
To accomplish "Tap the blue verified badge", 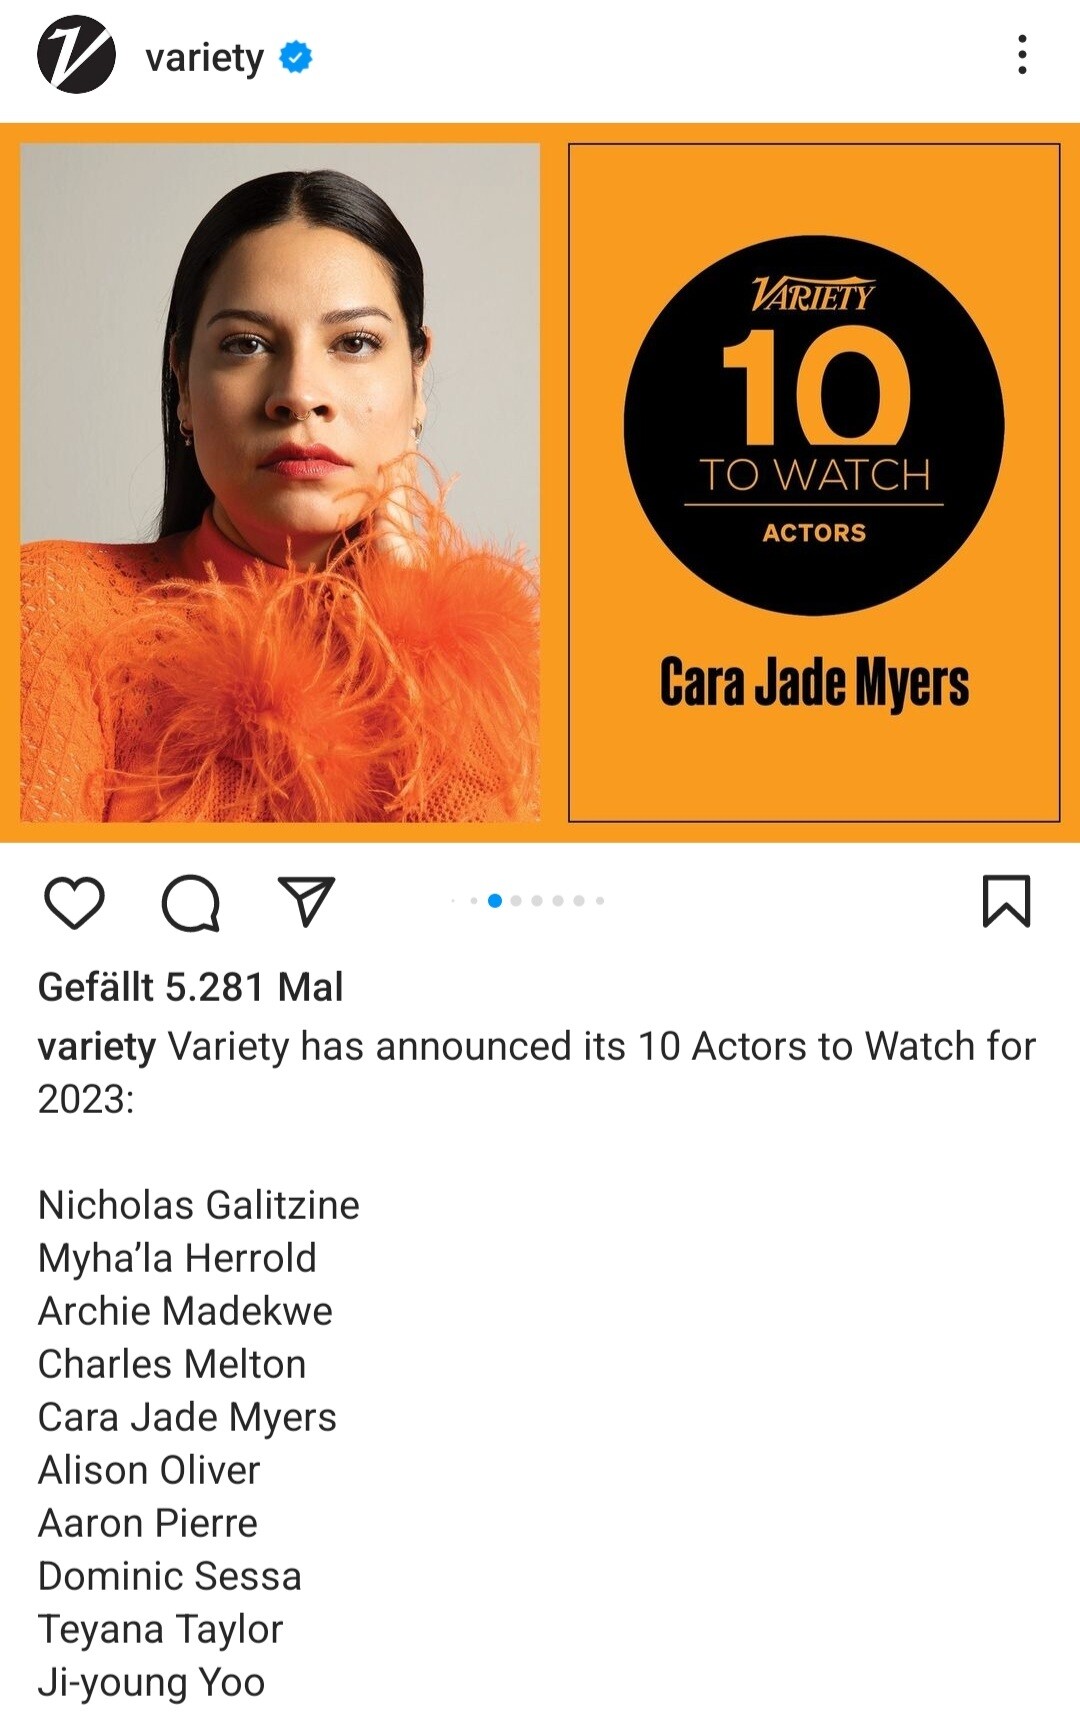I will coord(296,57).
